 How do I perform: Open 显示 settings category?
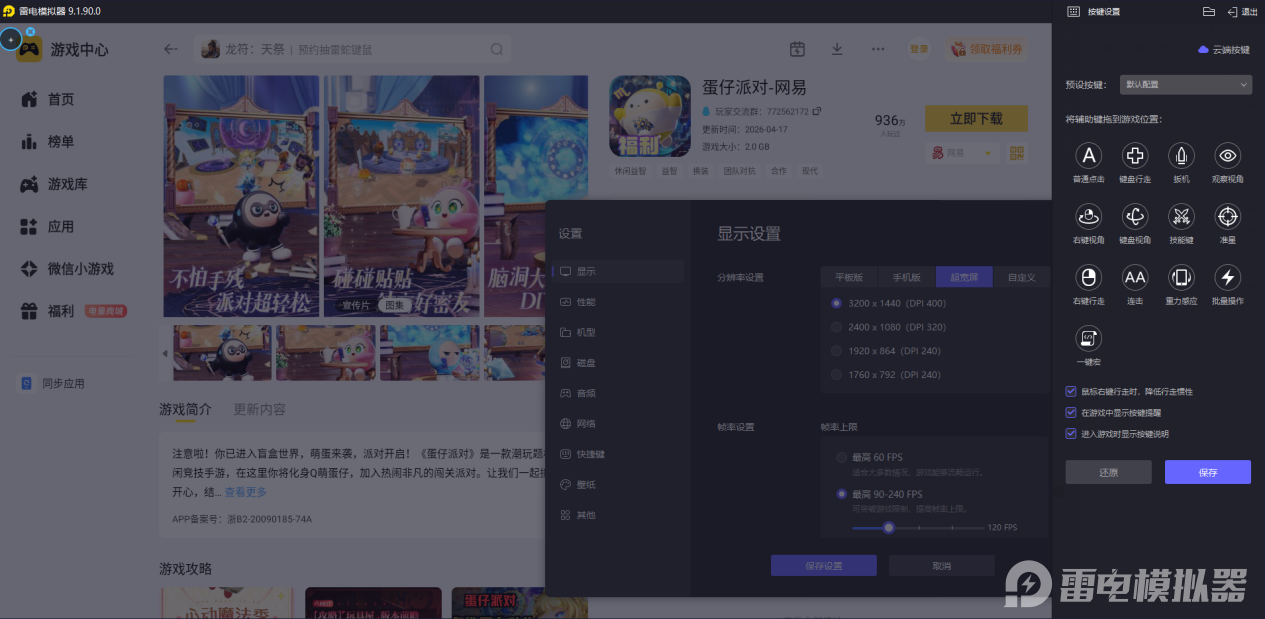(618, 271)
